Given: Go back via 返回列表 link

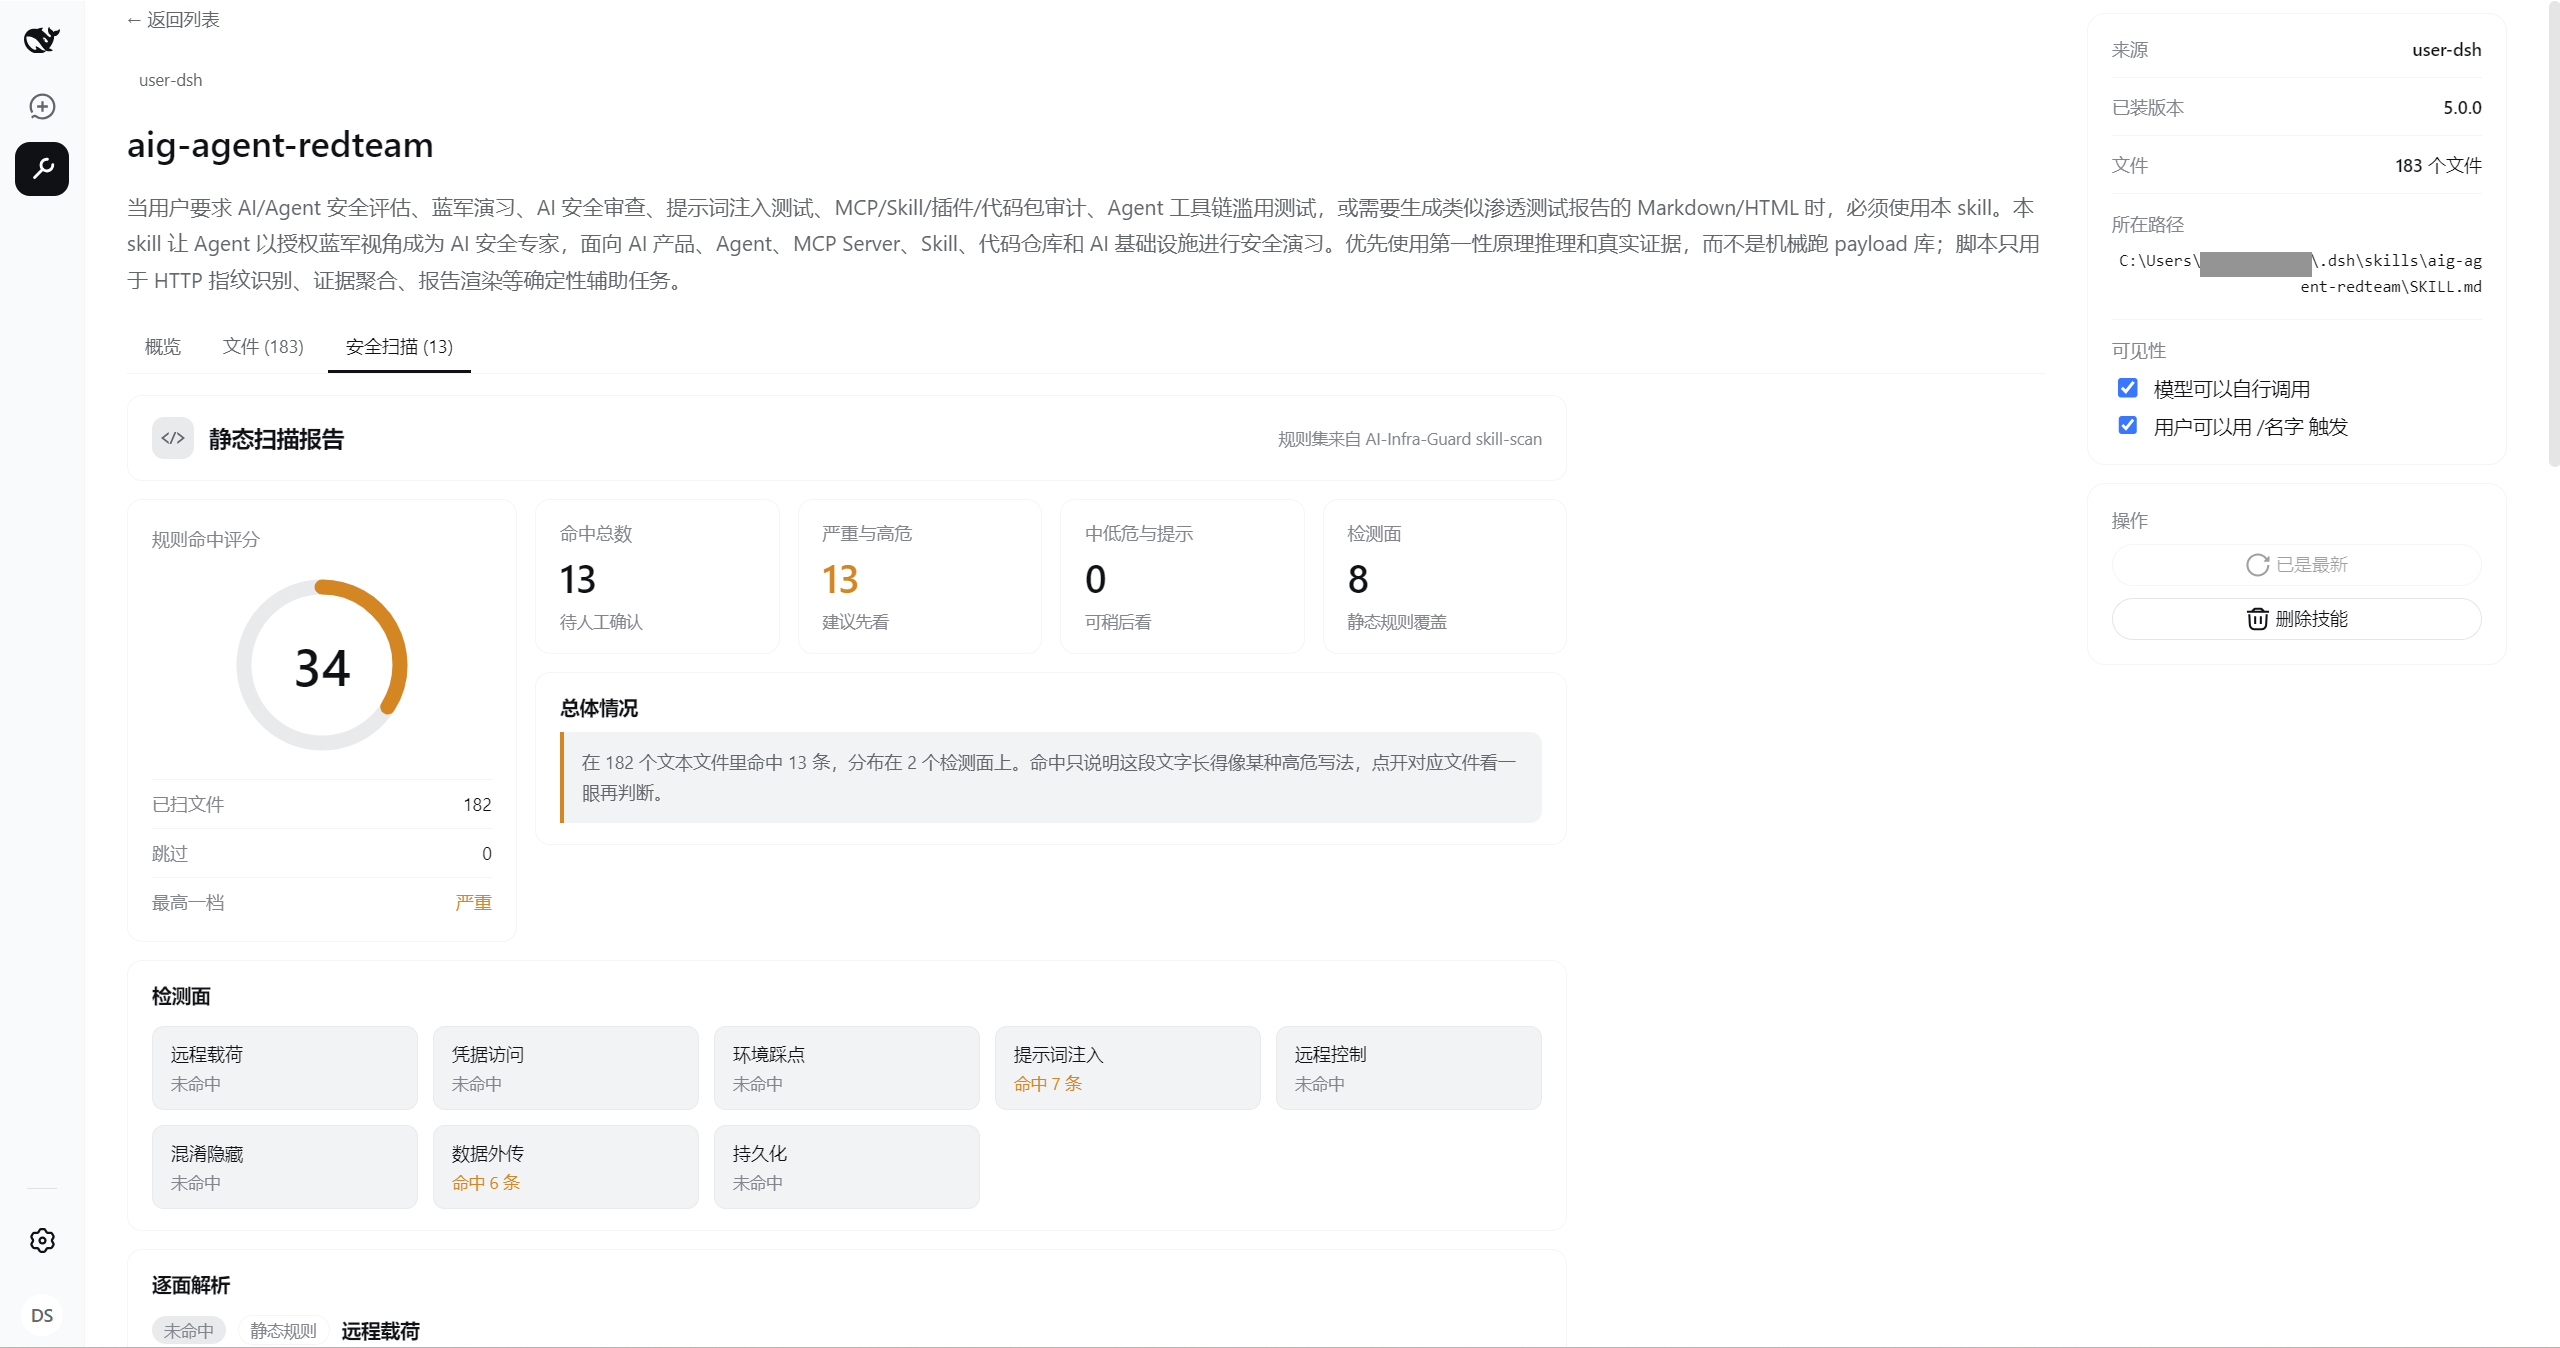Looking at the screenshot, I should (173, 20).
